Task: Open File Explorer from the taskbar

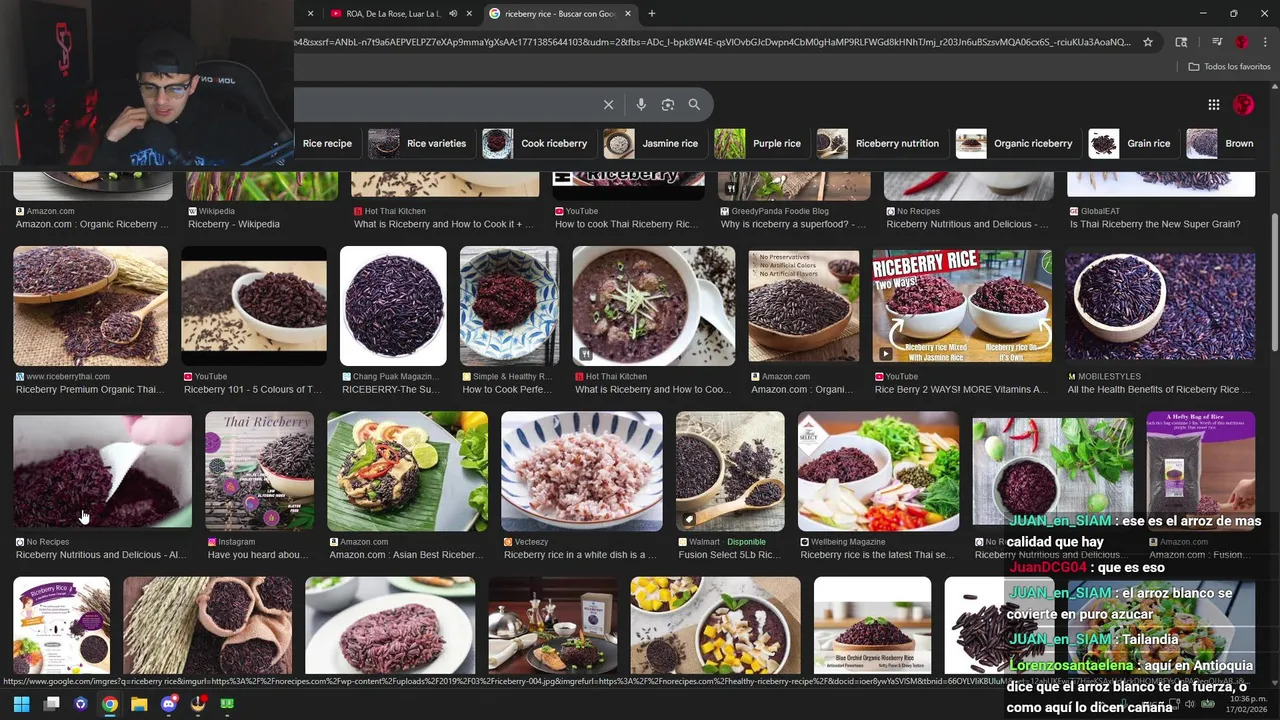Action: tap(139, 704)
